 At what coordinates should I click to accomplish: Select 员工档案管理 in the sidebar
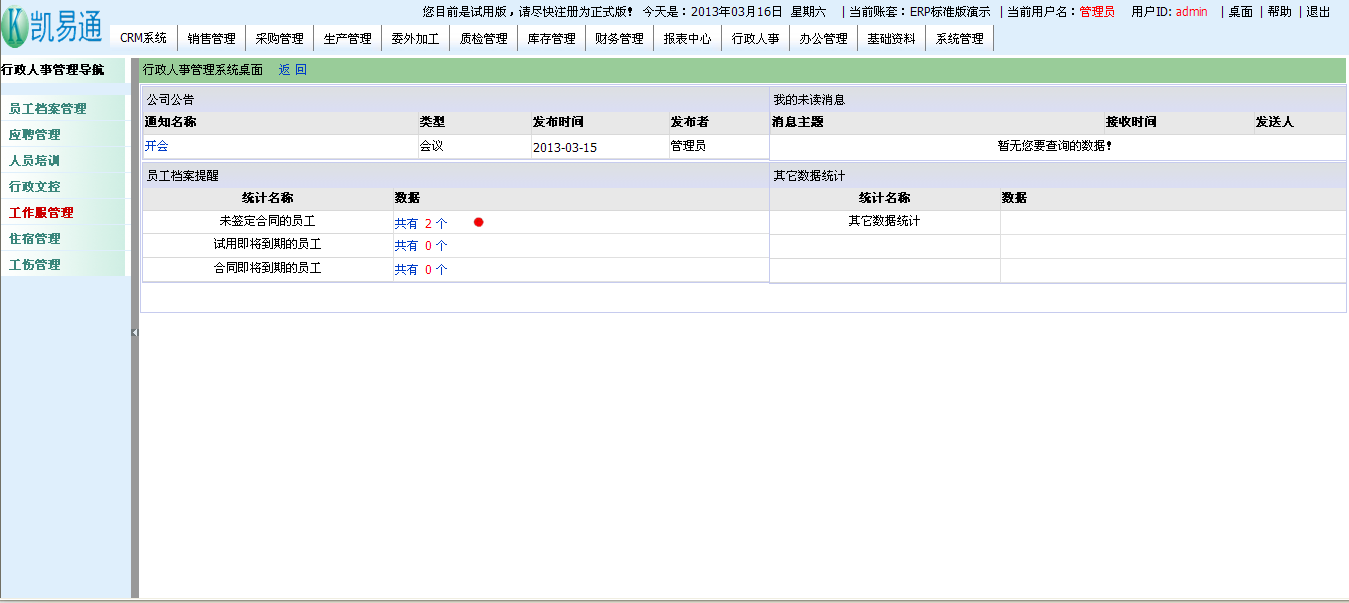pyautogui.click(x=48, y=109)
